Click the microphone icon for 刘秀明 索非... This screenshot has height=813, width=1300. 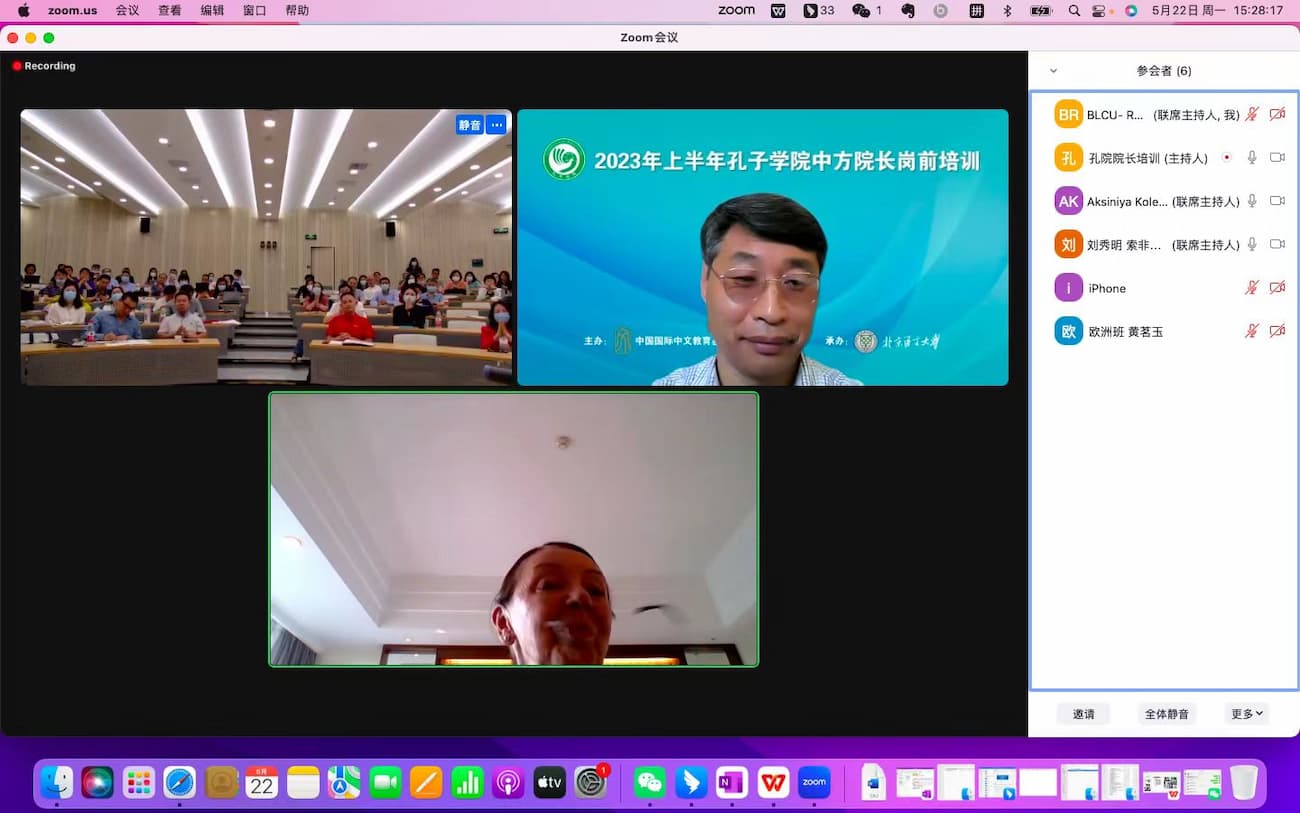[1251, 244]
